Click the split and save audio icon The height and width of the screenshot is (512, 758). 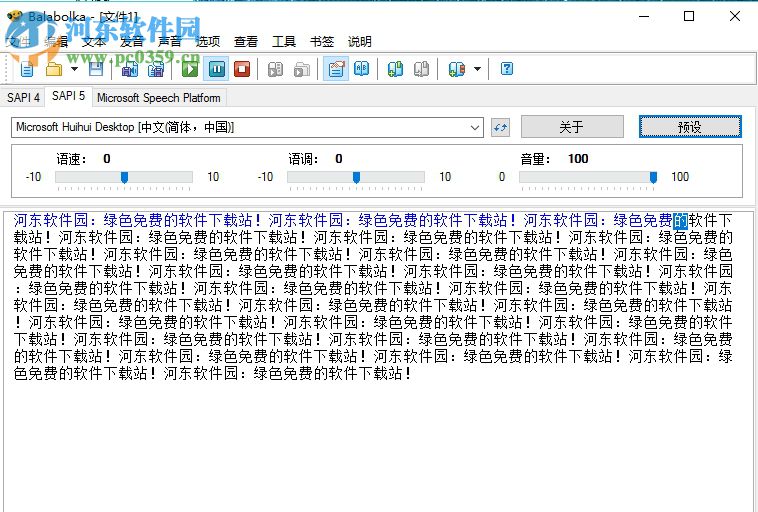coord(156,69)
